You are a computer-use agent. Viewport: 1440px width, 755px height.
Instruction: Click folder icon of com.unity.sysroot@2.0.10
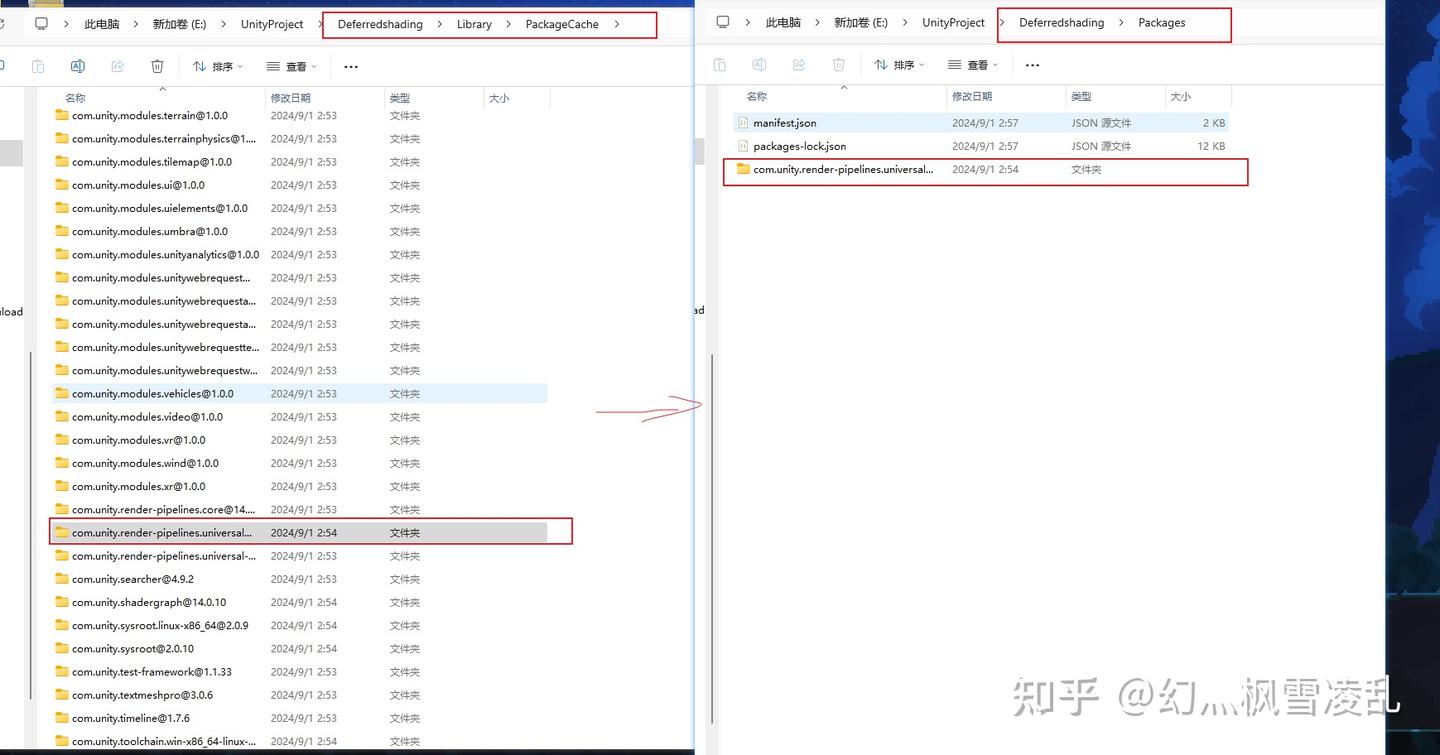pyautogui.click(x=62, y=648)
